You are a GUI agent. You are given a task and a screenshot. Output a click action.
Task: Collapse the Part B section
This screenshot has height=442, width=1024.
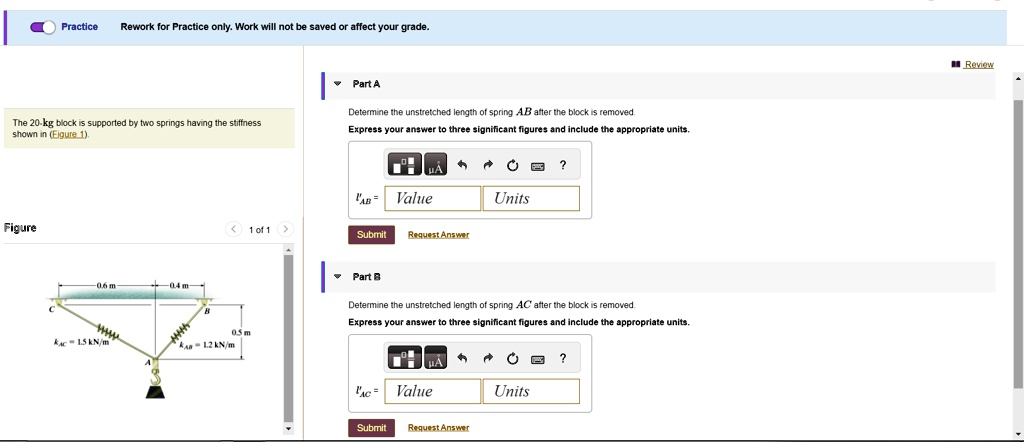coord(337,277)
